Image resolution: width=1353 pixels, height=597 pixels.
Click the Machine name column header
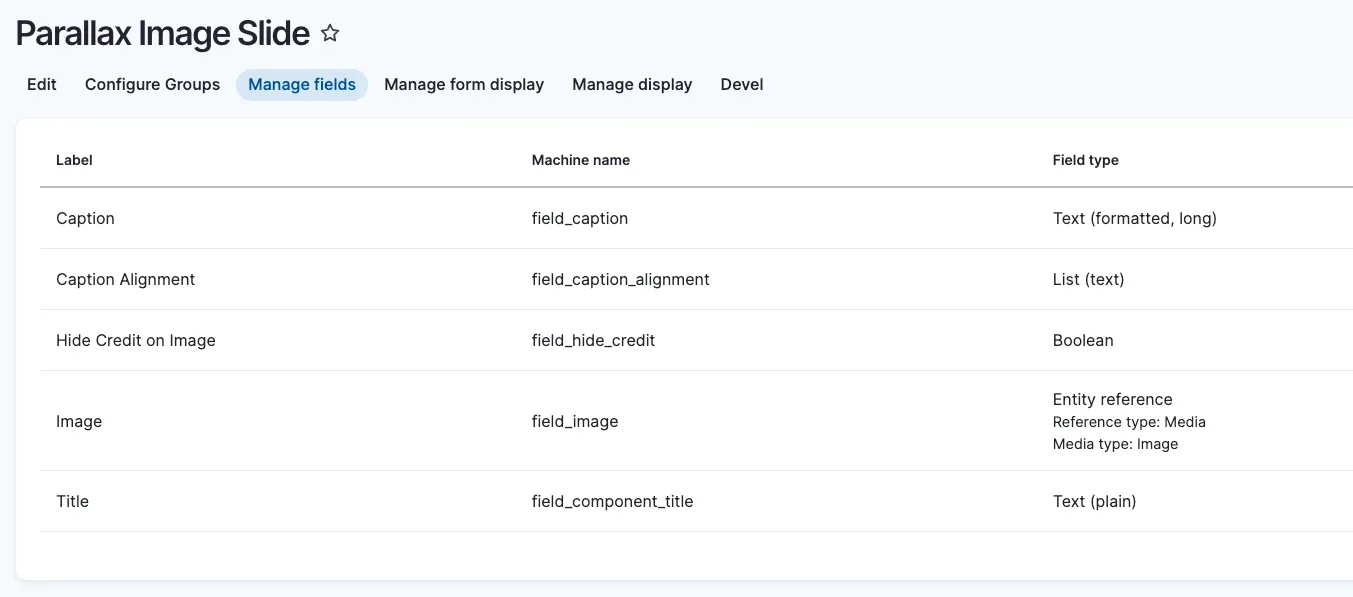click(581, 160)
